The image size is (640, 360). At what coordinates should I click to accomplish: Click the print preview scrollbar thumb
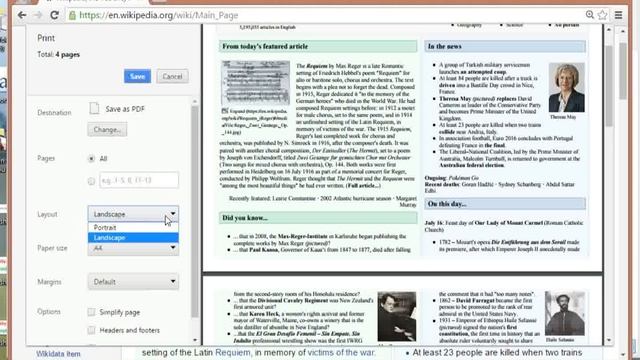609,86
